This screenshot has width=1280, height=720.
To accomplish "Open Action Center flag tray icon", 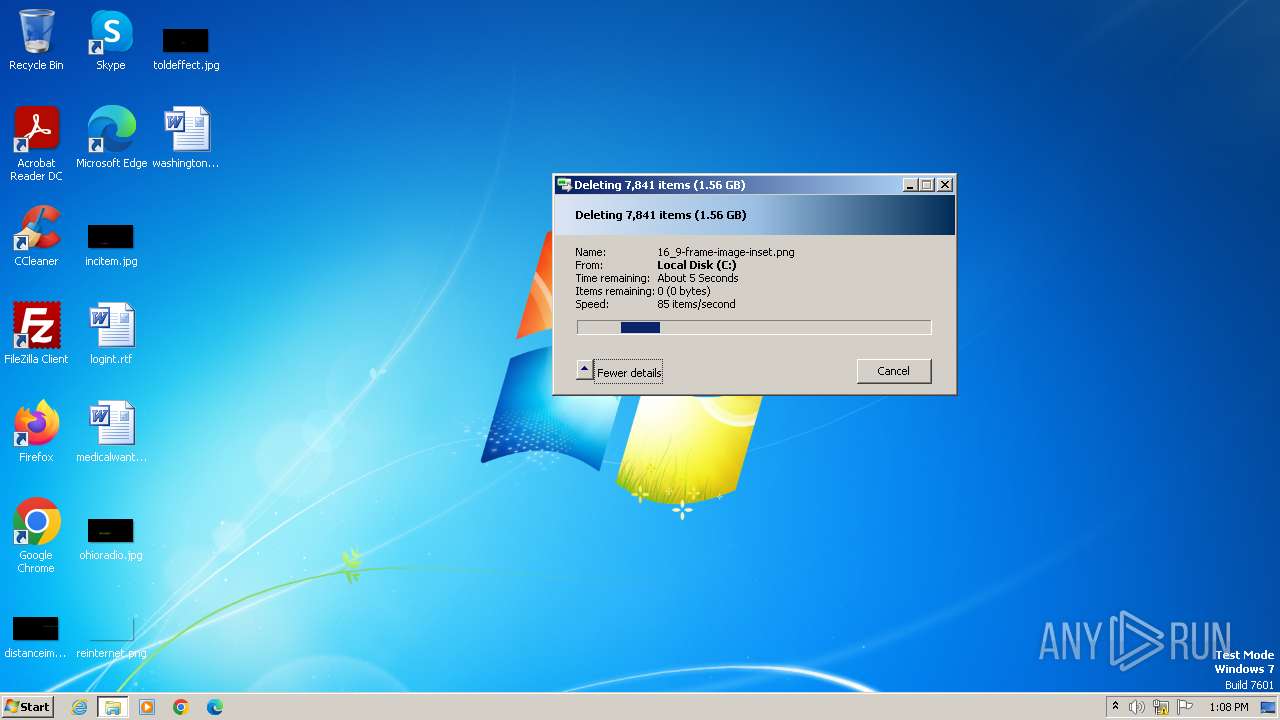I will (x=1185, y=707).
